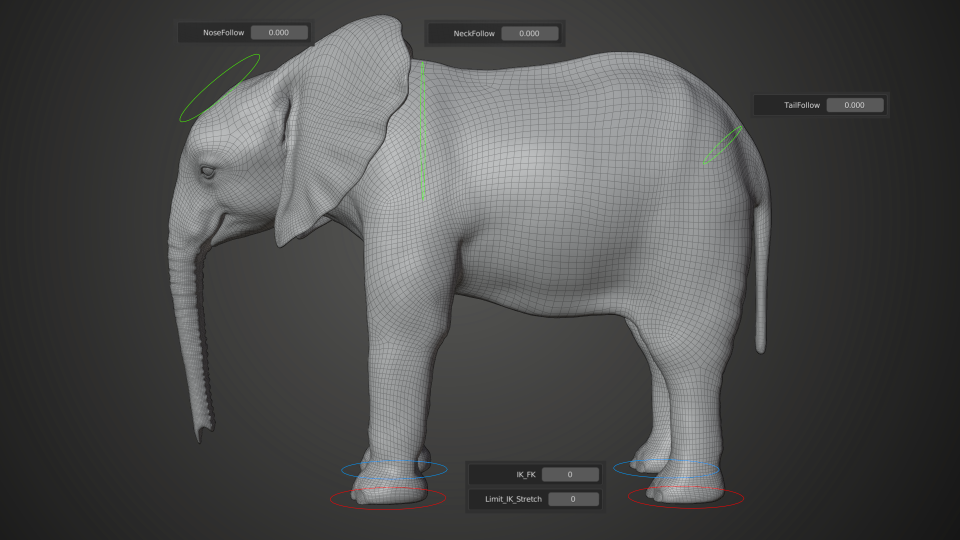The image size is (960, 540).
Task: Click the NeckFollow property label
Action: (x=474, y=34)
